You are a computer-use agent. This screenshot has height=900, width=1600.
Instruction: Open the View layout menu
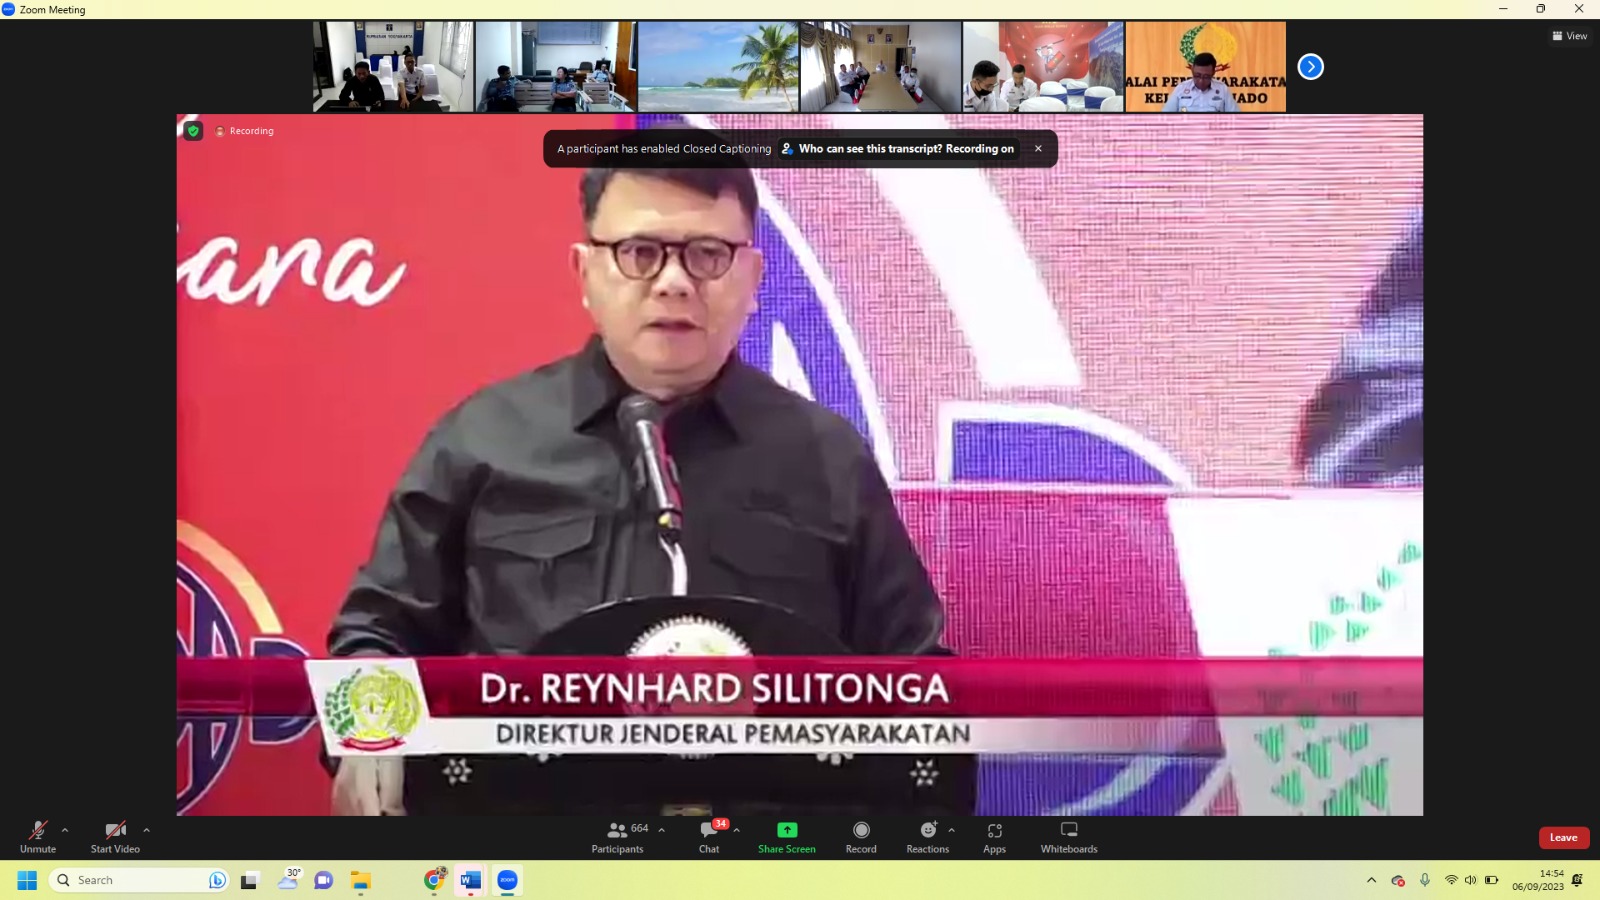1569,36
